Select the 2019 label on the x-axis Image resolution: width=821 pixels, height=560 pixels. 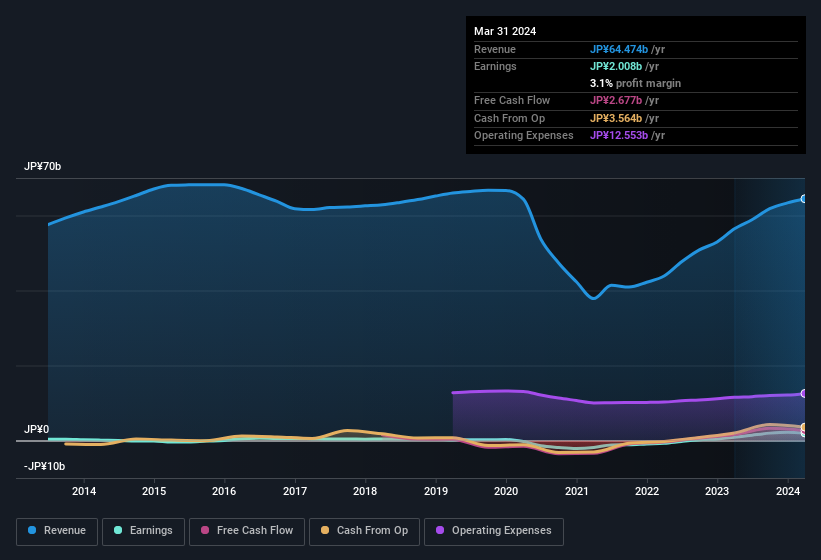click(436, 491)
